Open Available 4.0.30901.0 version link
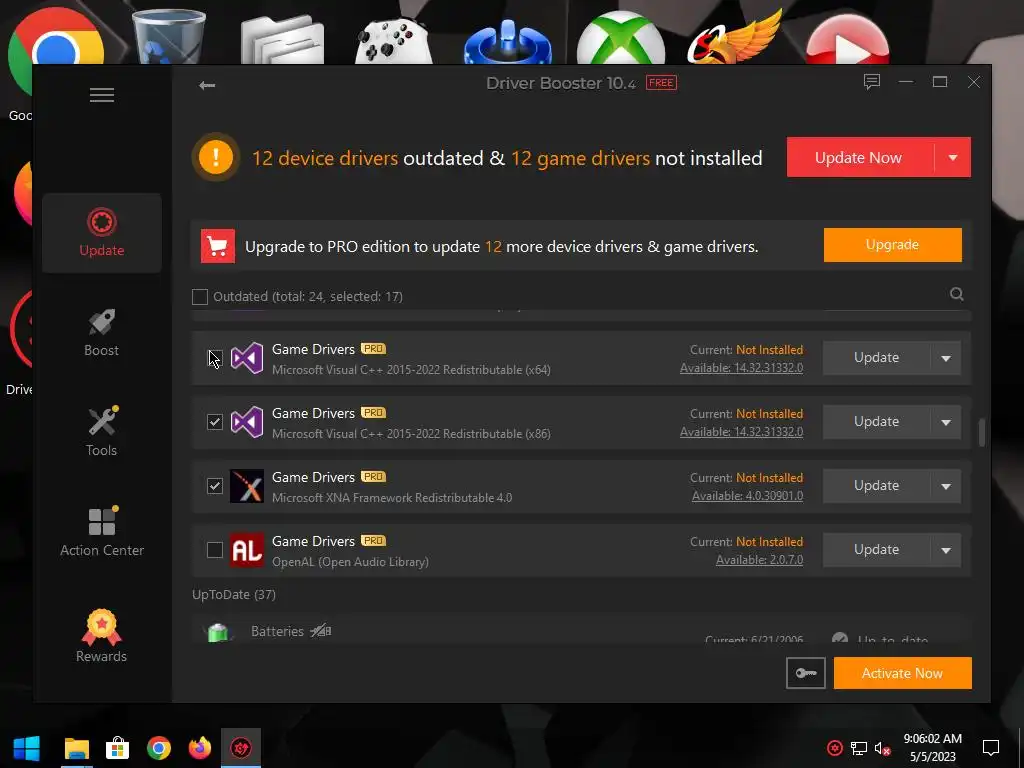Screen dimensions: 1024x768 coord(747,496)
